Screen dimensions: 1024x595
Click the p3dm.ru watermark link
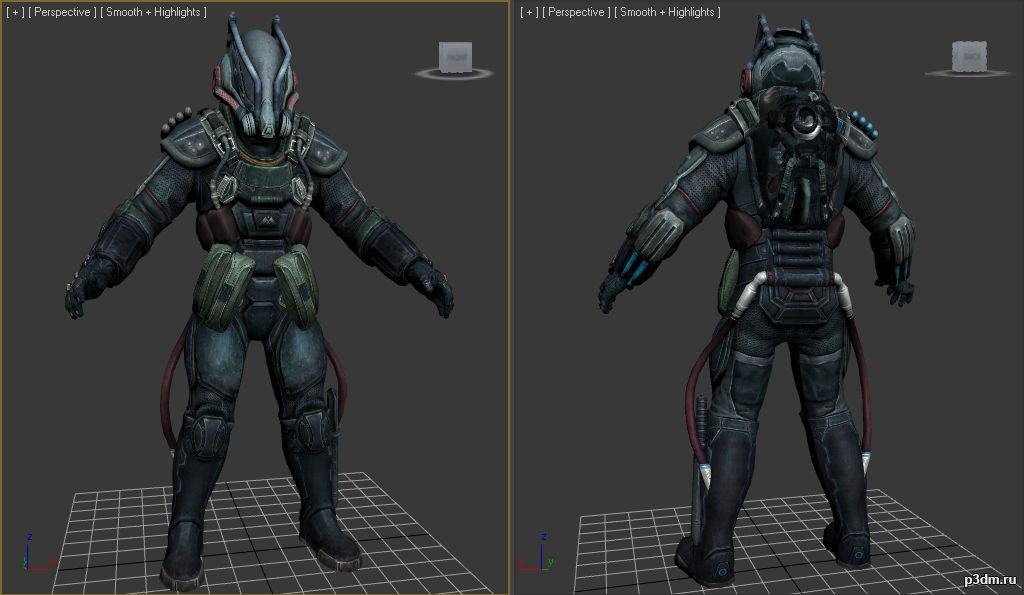(992, 580)
